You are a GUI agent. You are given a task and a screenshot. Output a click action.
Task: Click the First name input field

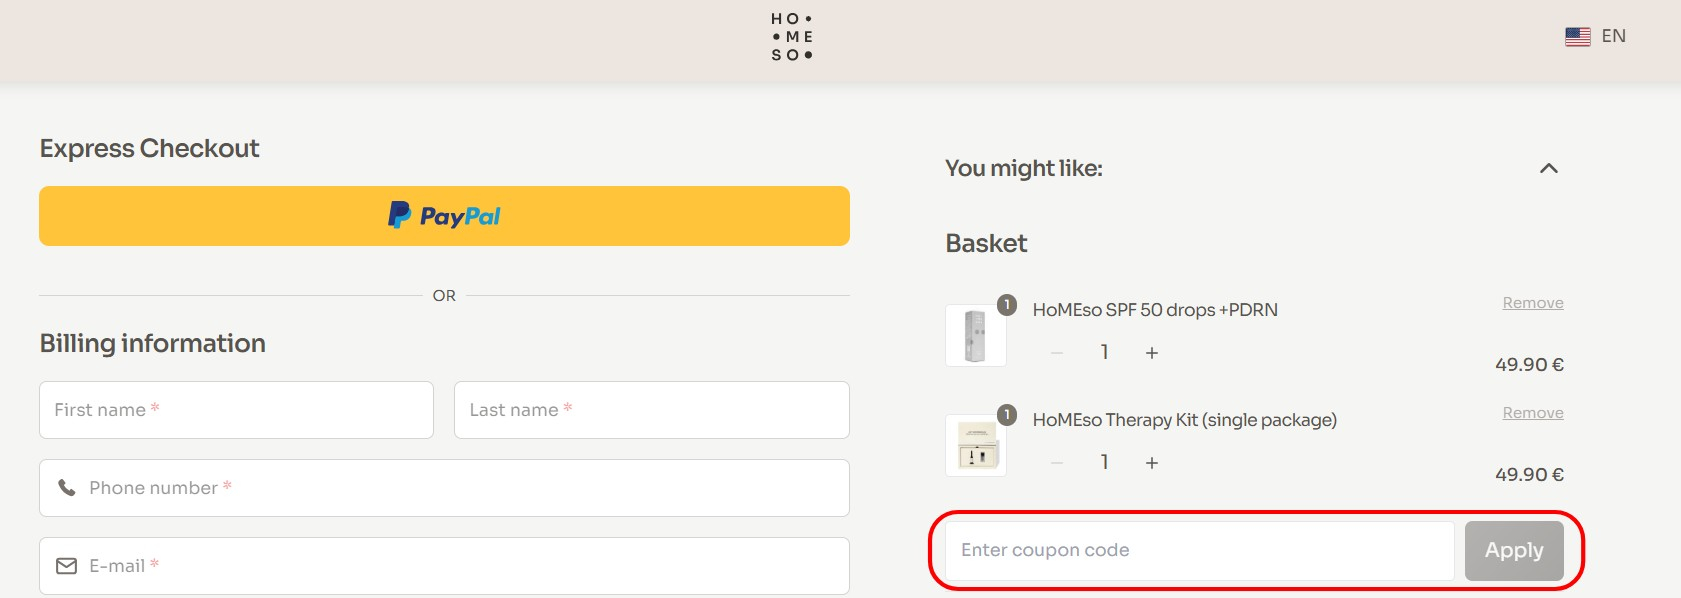(x=236, y=410)
